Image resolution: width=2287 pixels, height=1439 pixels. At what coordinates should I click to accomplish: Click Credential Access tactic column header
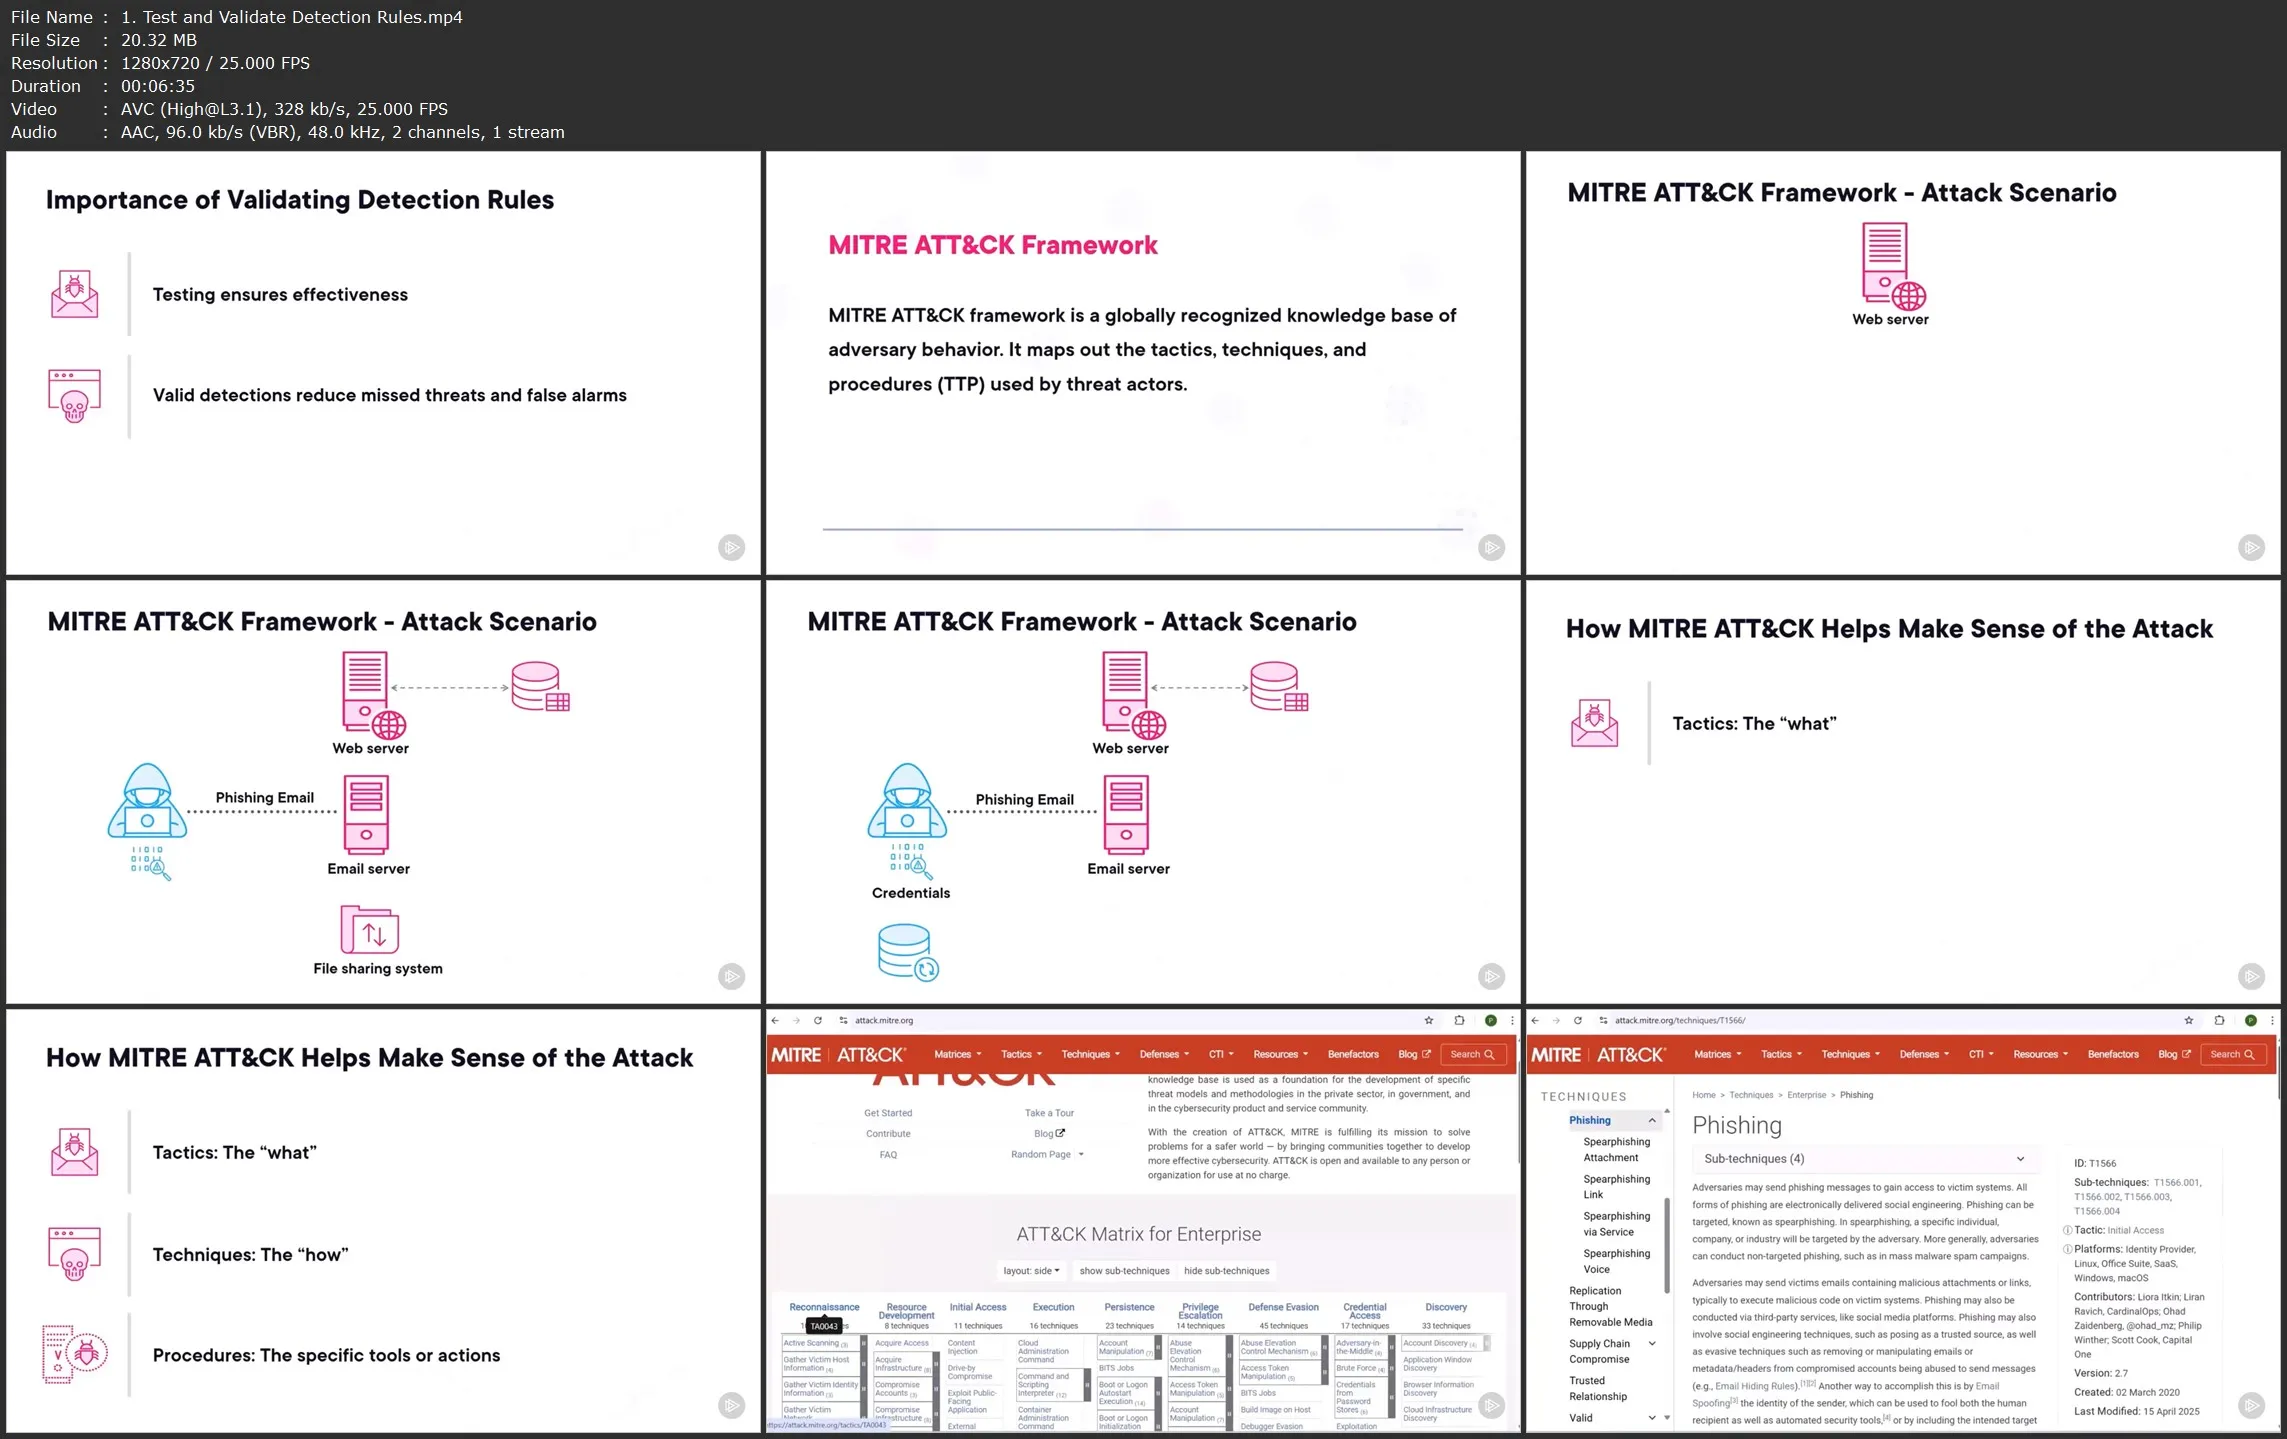[1364, 1311]
